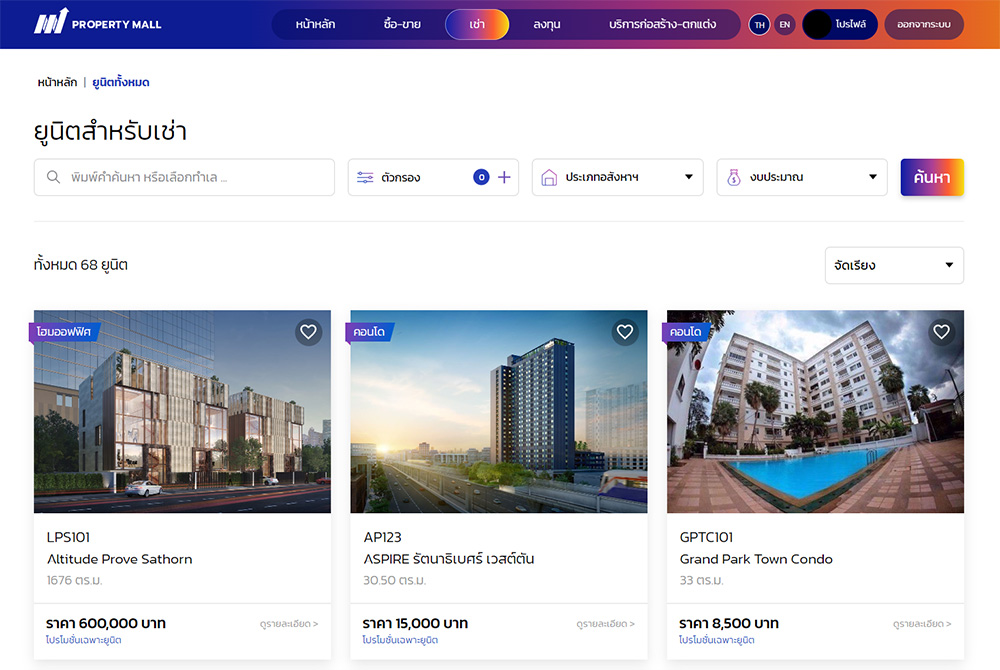Click the คอนโด tag on GPTC101
This screenshot has width=1000, height=670.
click(686, 331)
